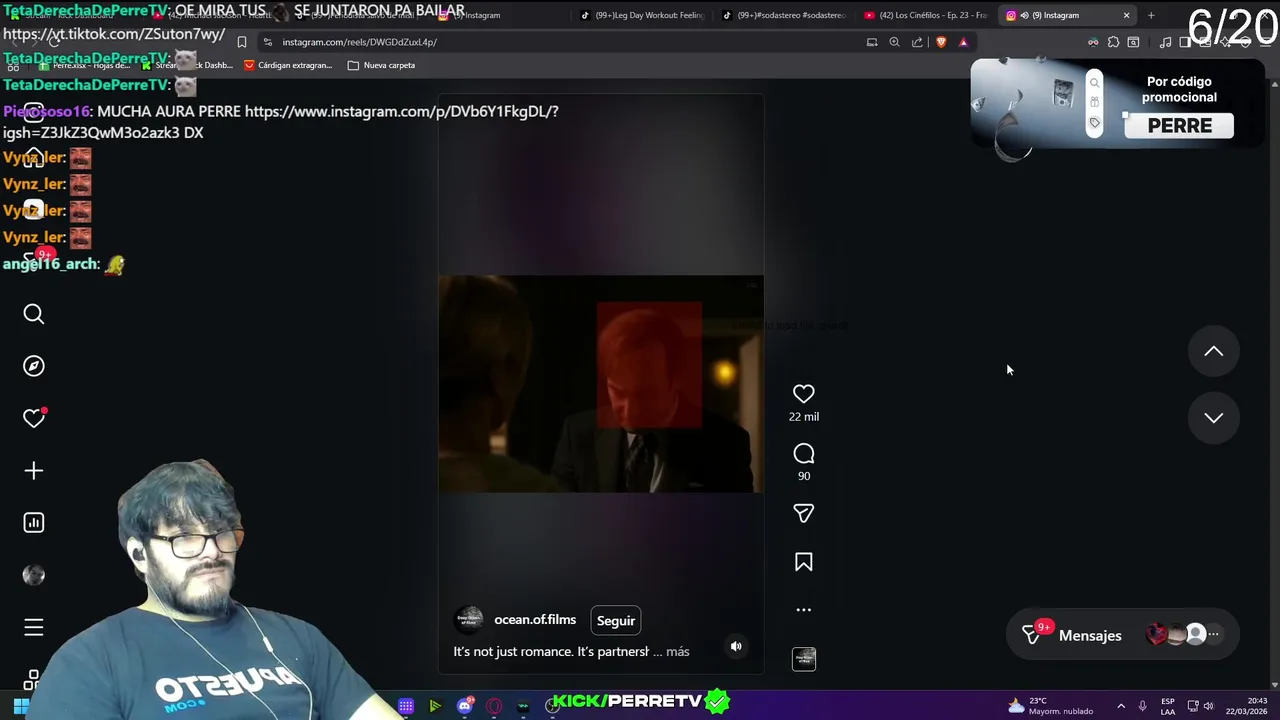
Task: Open the volume control in system tray
Action: [x=1208, y=706]
